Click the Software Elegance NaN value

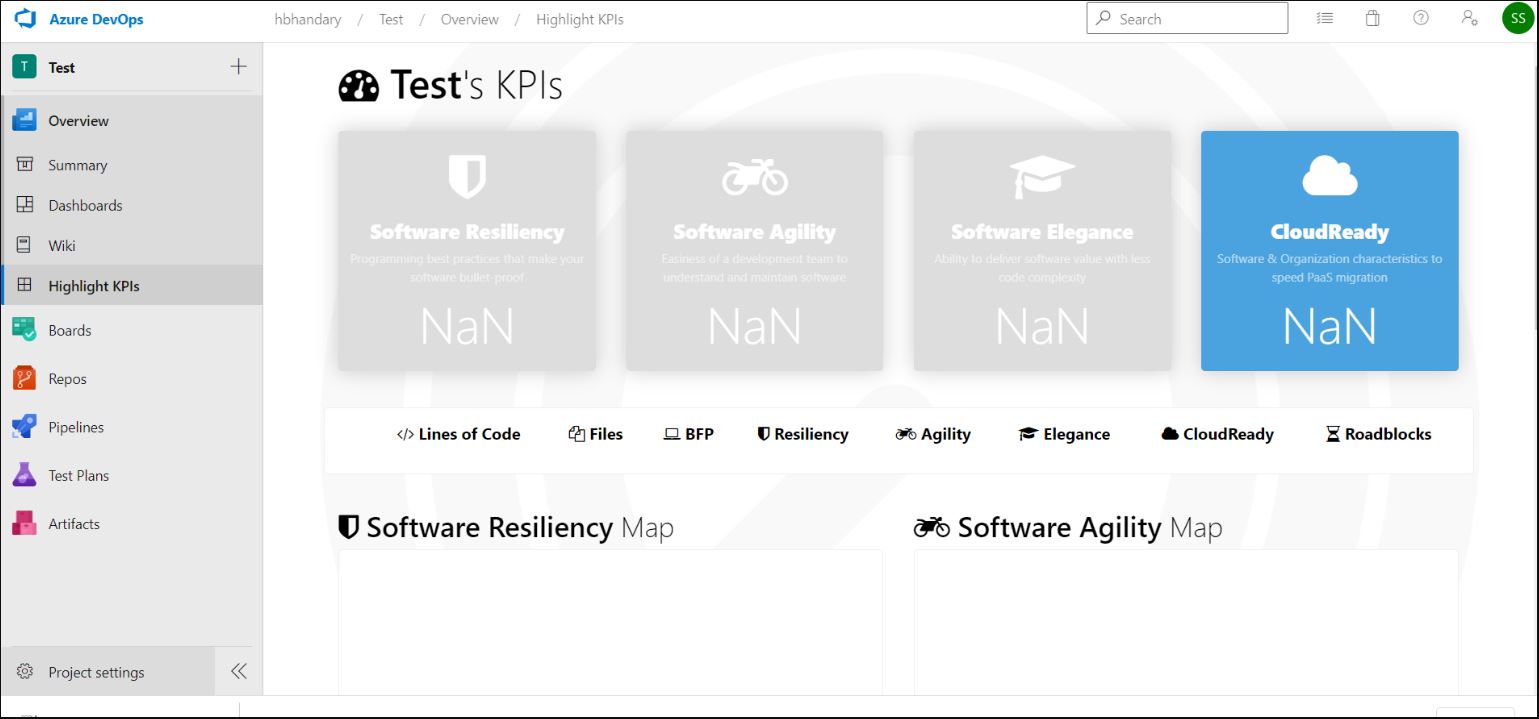pyautogui.click(x=1042, y=326)
